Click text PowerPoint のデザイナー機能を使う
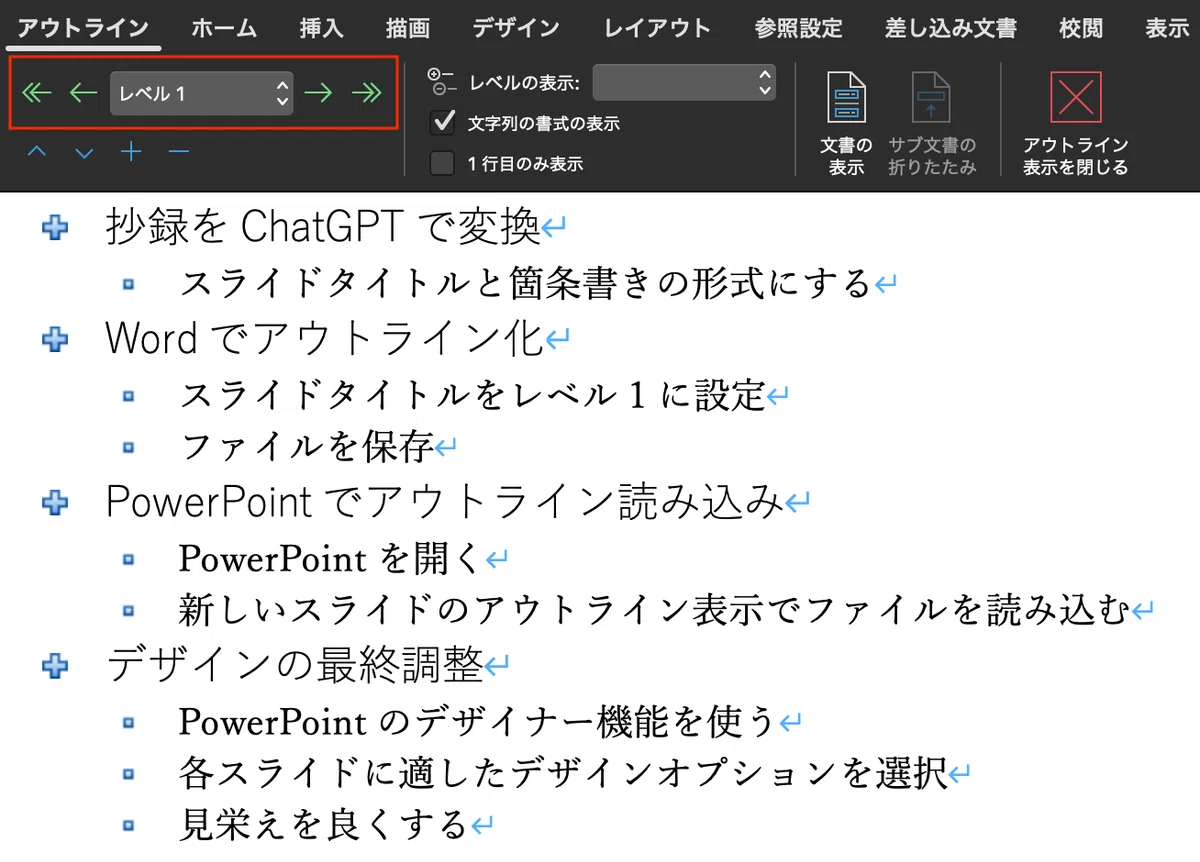 pyautogui.click(x=478, y=720)
